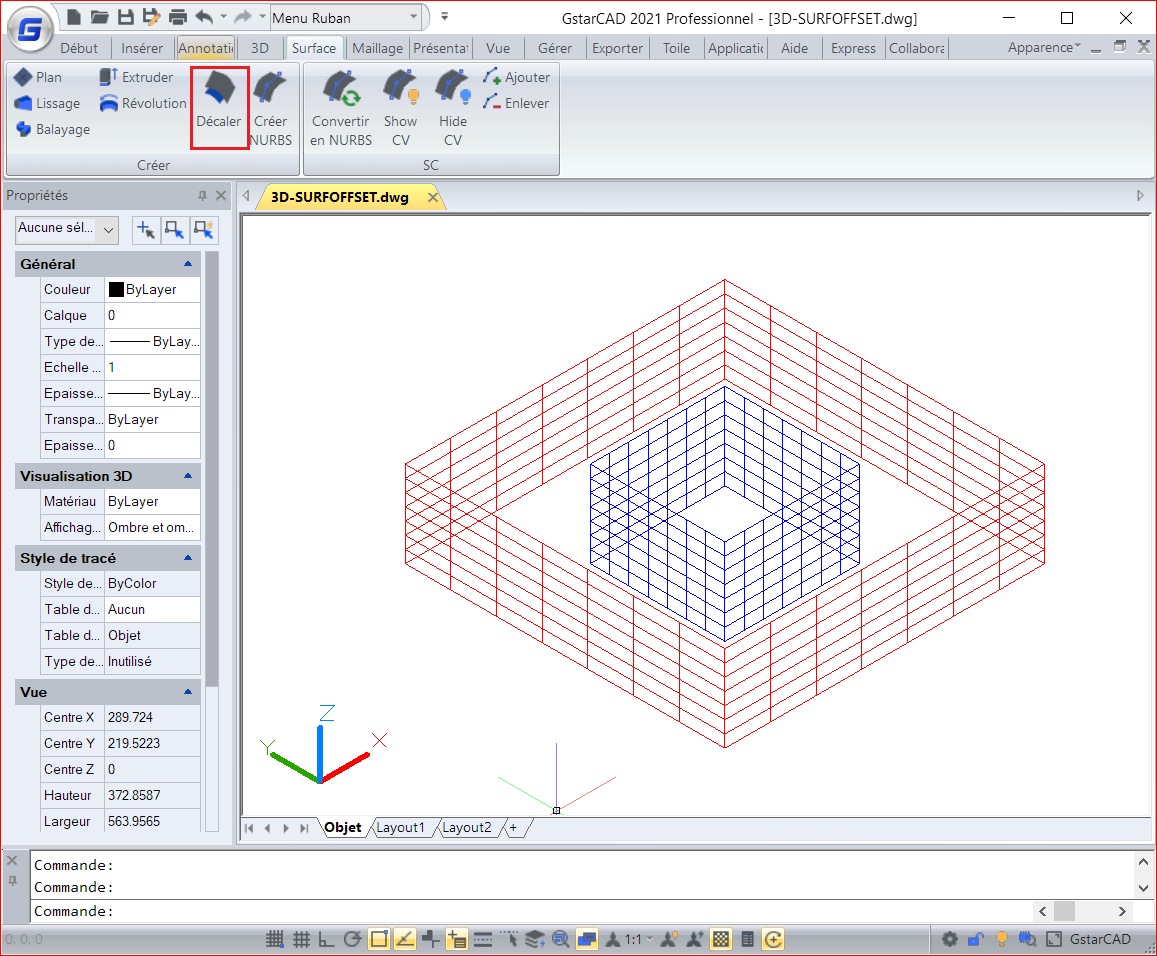Image resolution: width=1157 pixels, height=956 pixels.
Task: Click the Extruder tool
Action: [137, 77]
